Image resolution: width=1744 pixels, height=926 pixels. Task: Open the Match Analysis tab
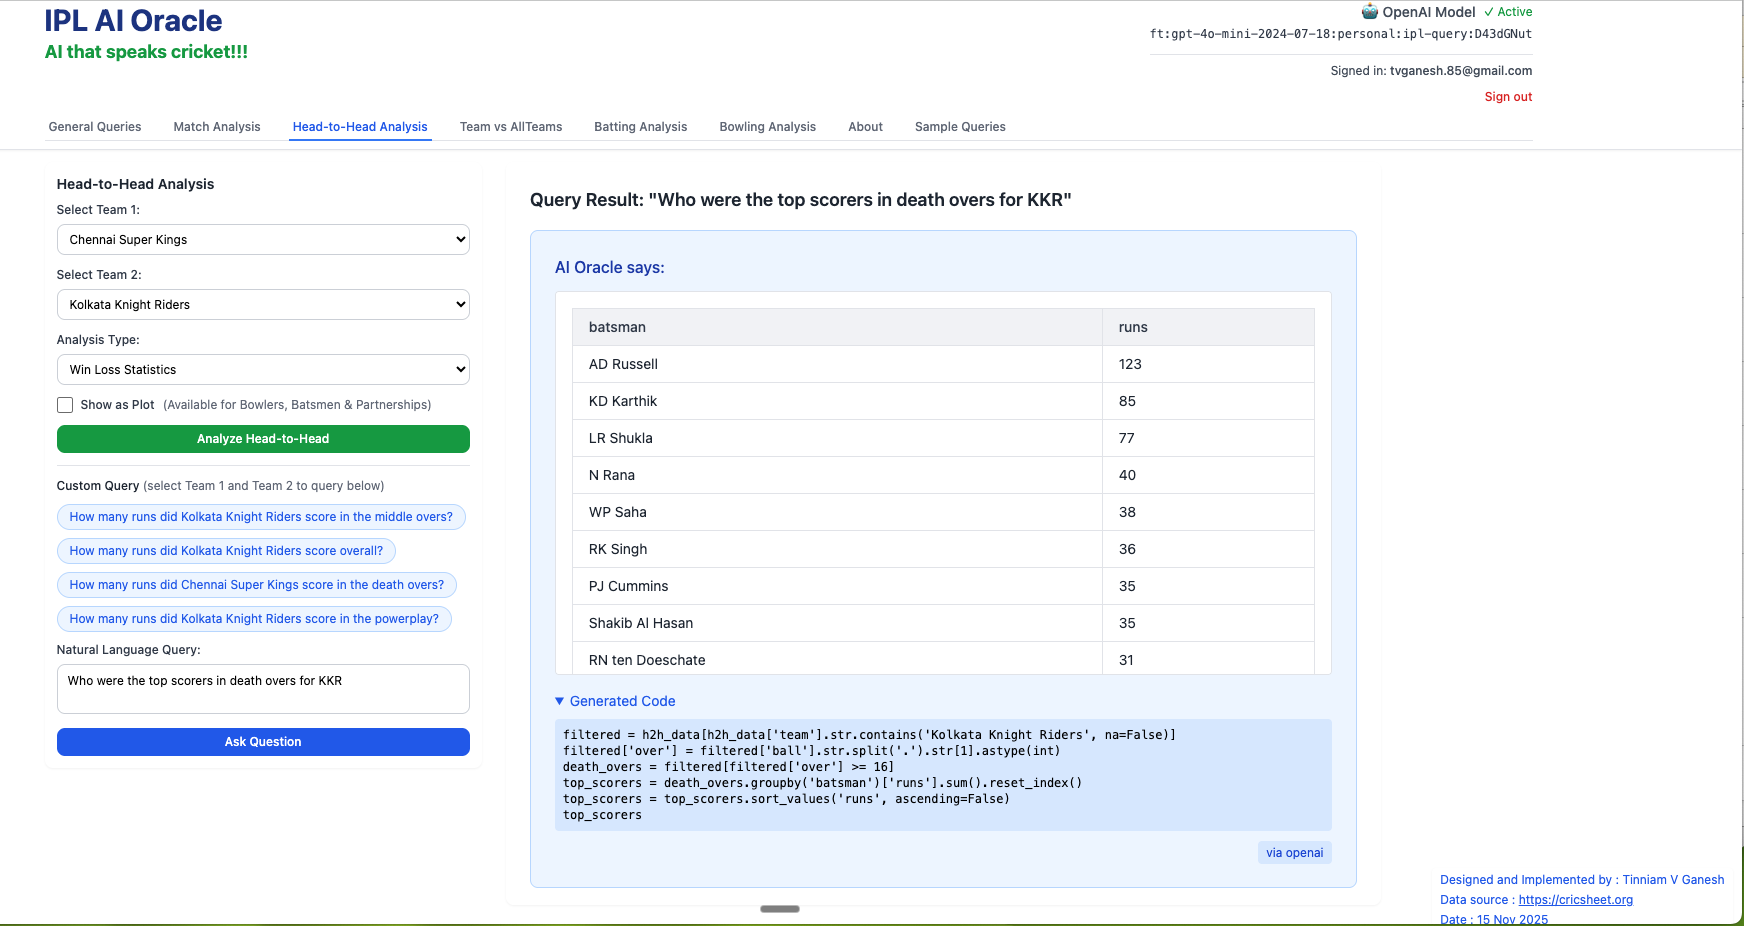coord(217,127)
